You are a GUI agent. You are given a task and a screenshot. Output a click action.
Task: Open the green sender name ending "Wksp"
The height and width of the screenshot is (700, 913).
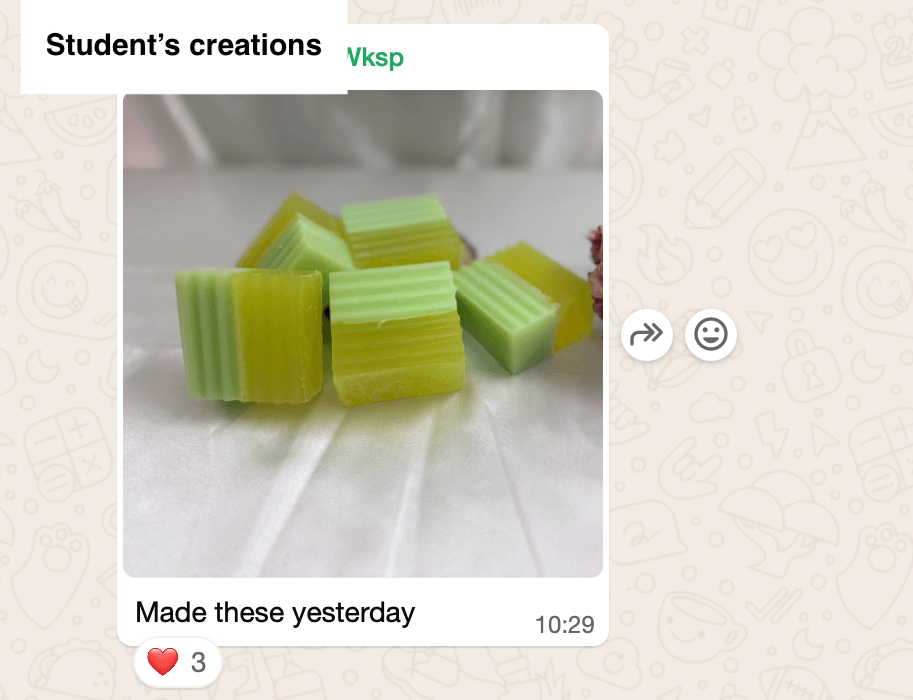375,58
